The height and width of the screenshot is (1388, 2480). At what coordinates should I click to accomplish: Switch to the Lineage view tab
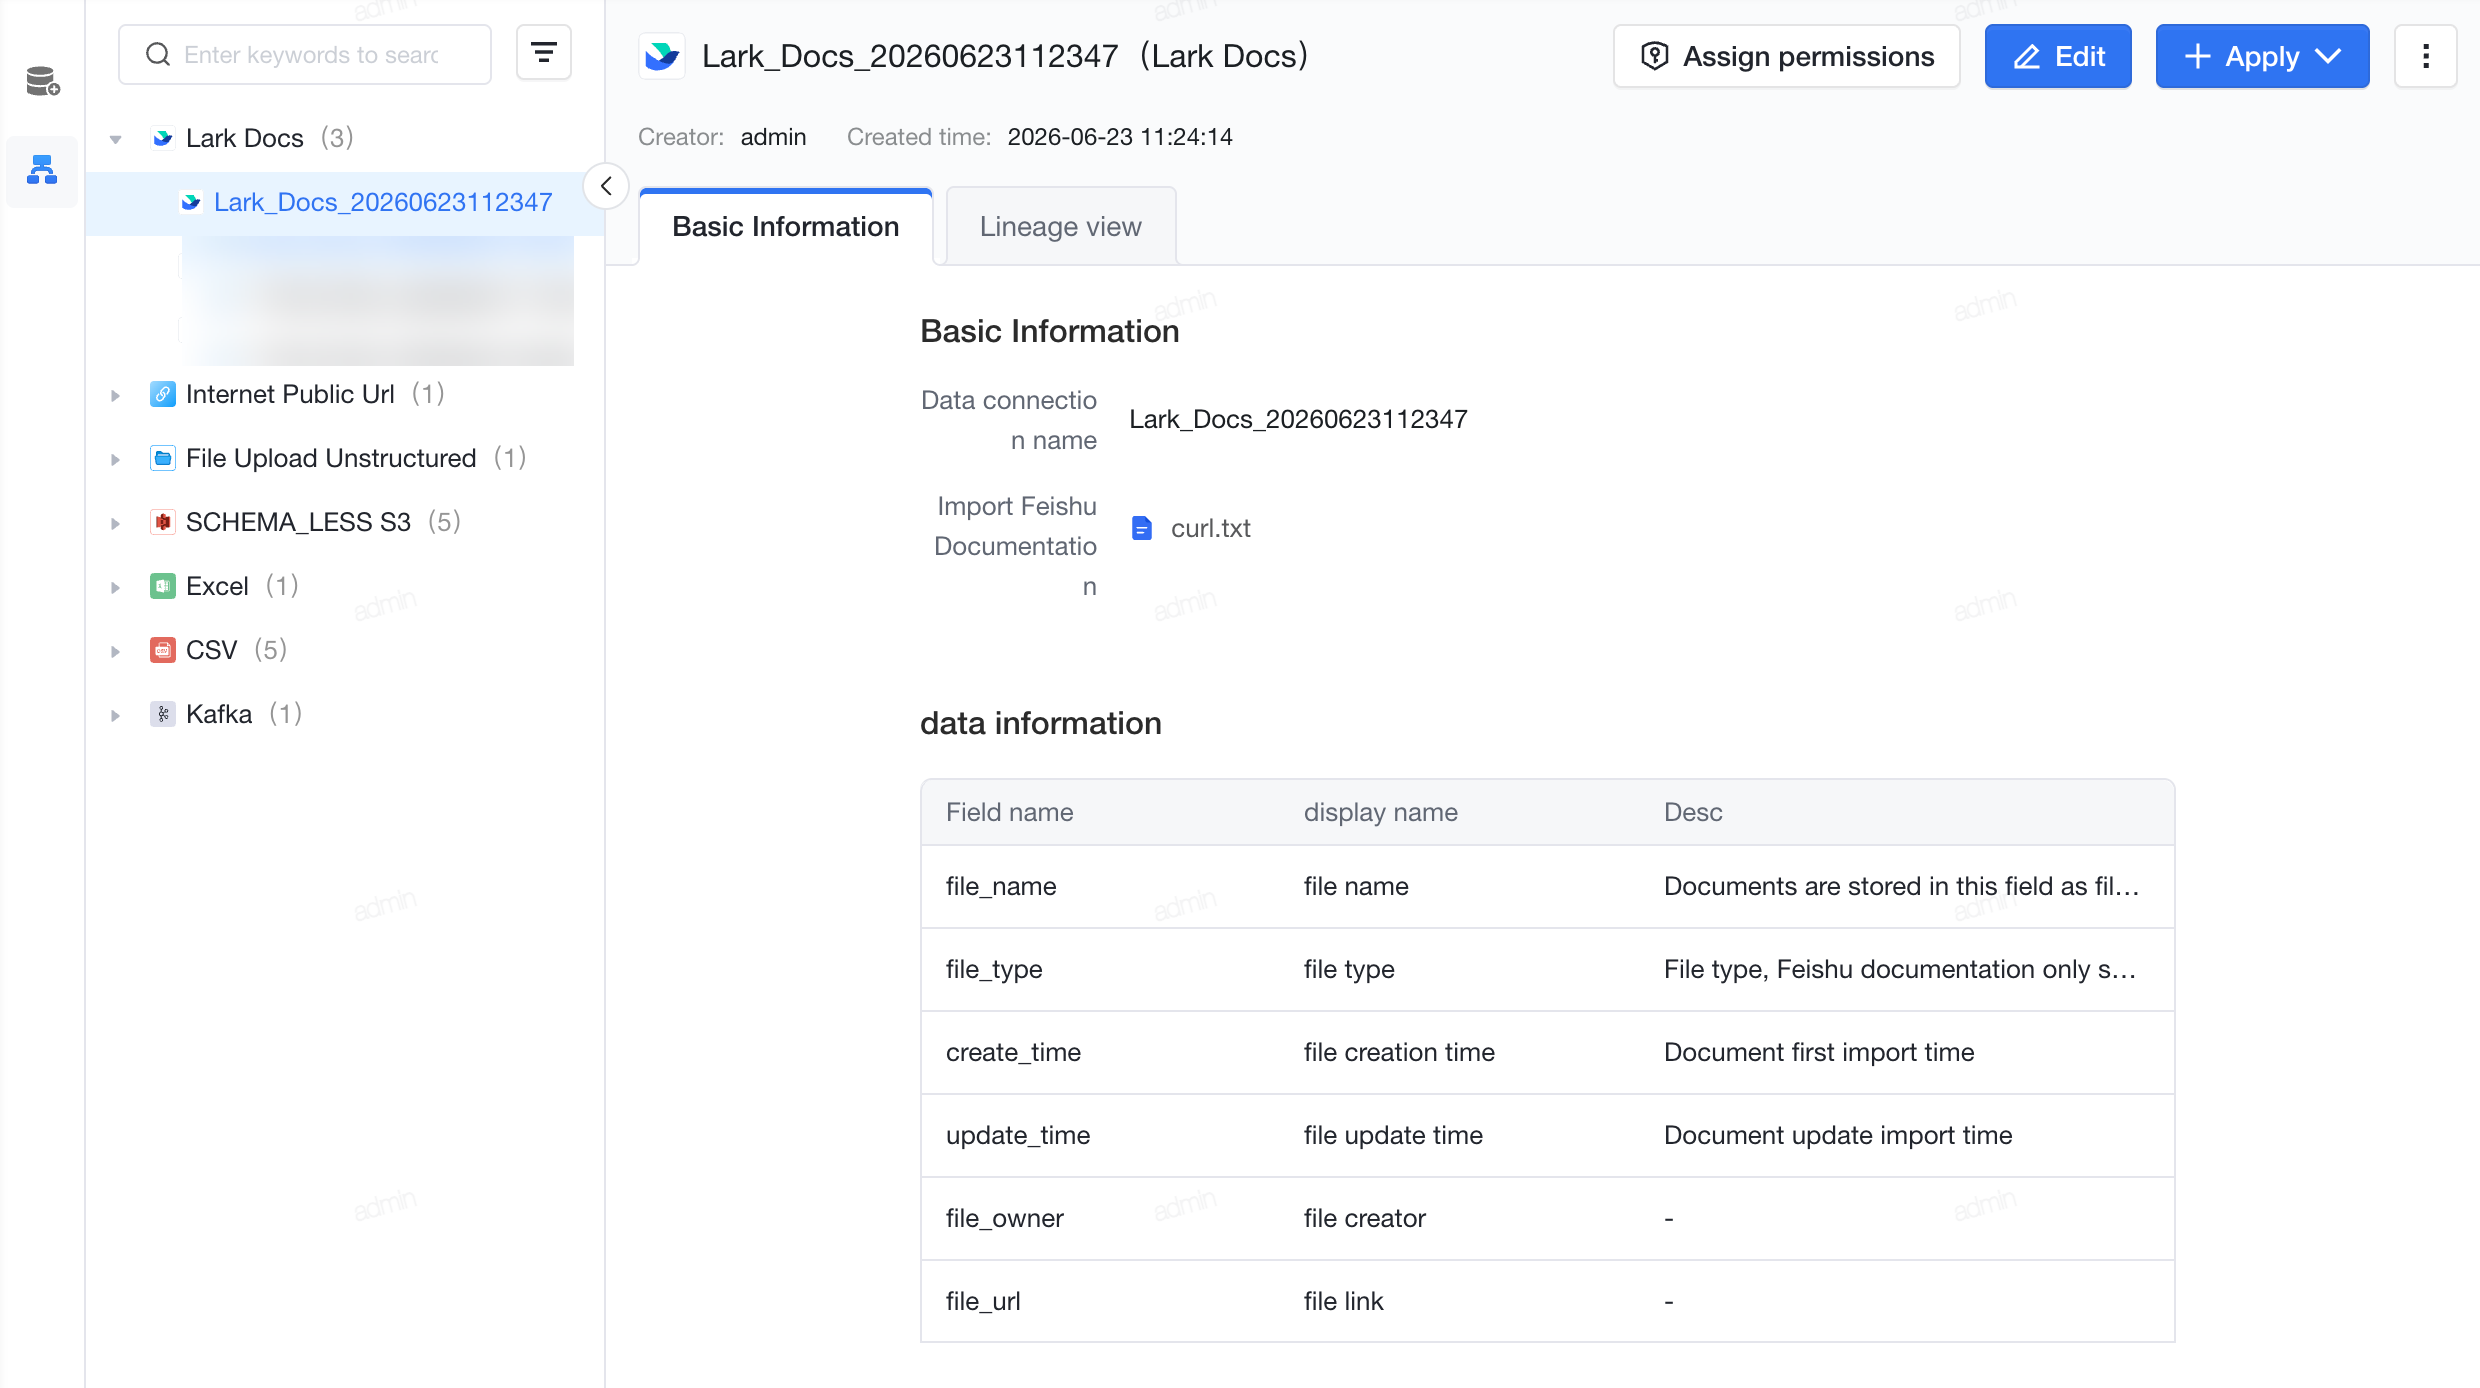(x=1060, y=227)
